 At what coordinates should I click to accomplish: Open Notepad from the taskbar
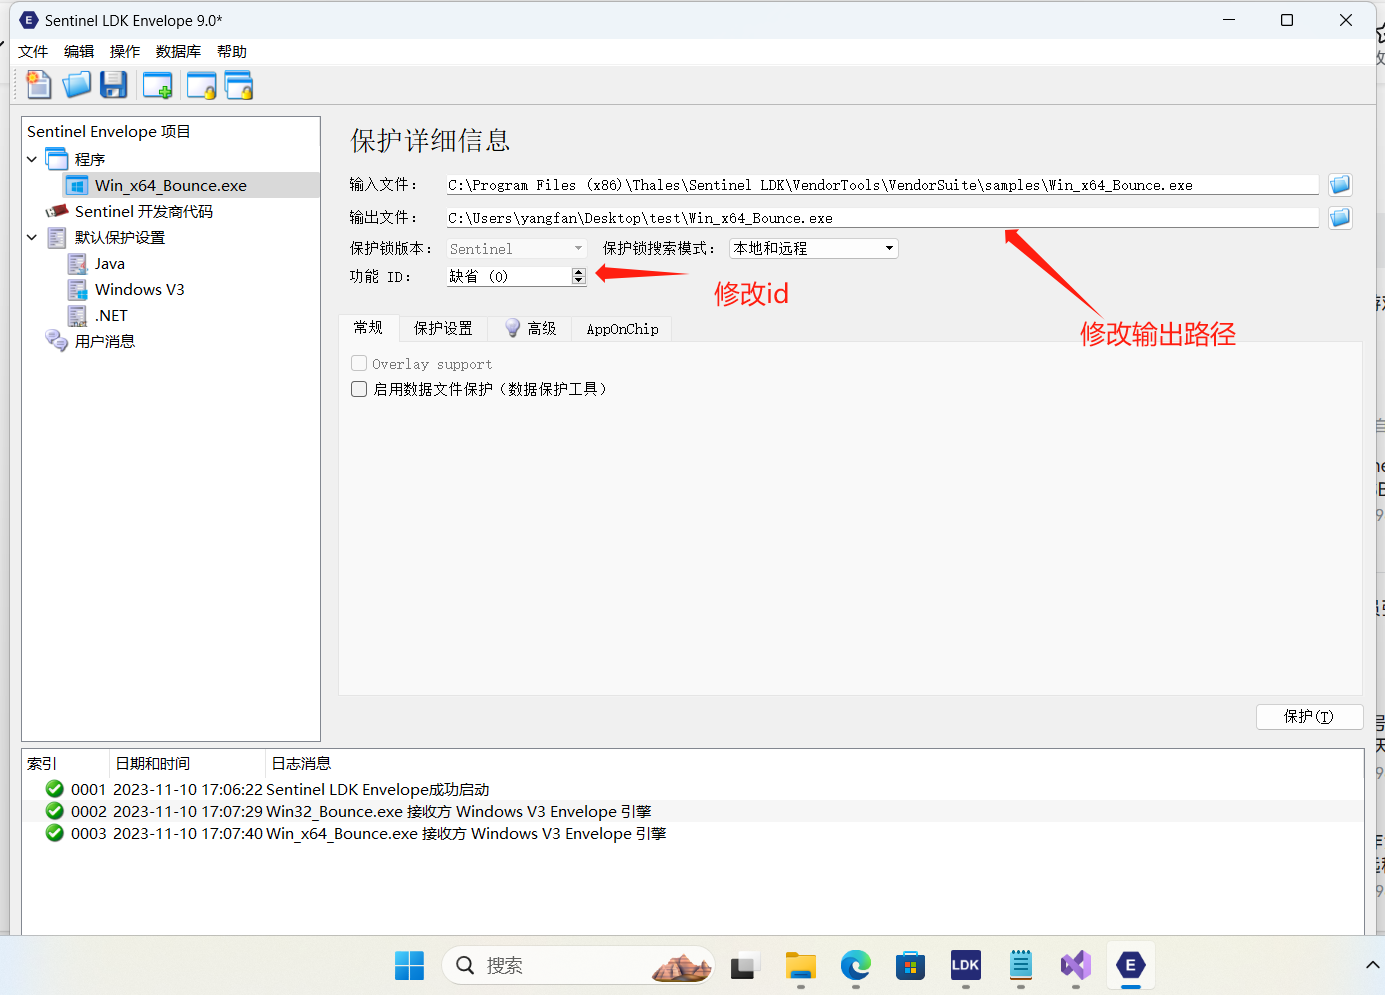pyautogui.click(x=1020, y=966)
